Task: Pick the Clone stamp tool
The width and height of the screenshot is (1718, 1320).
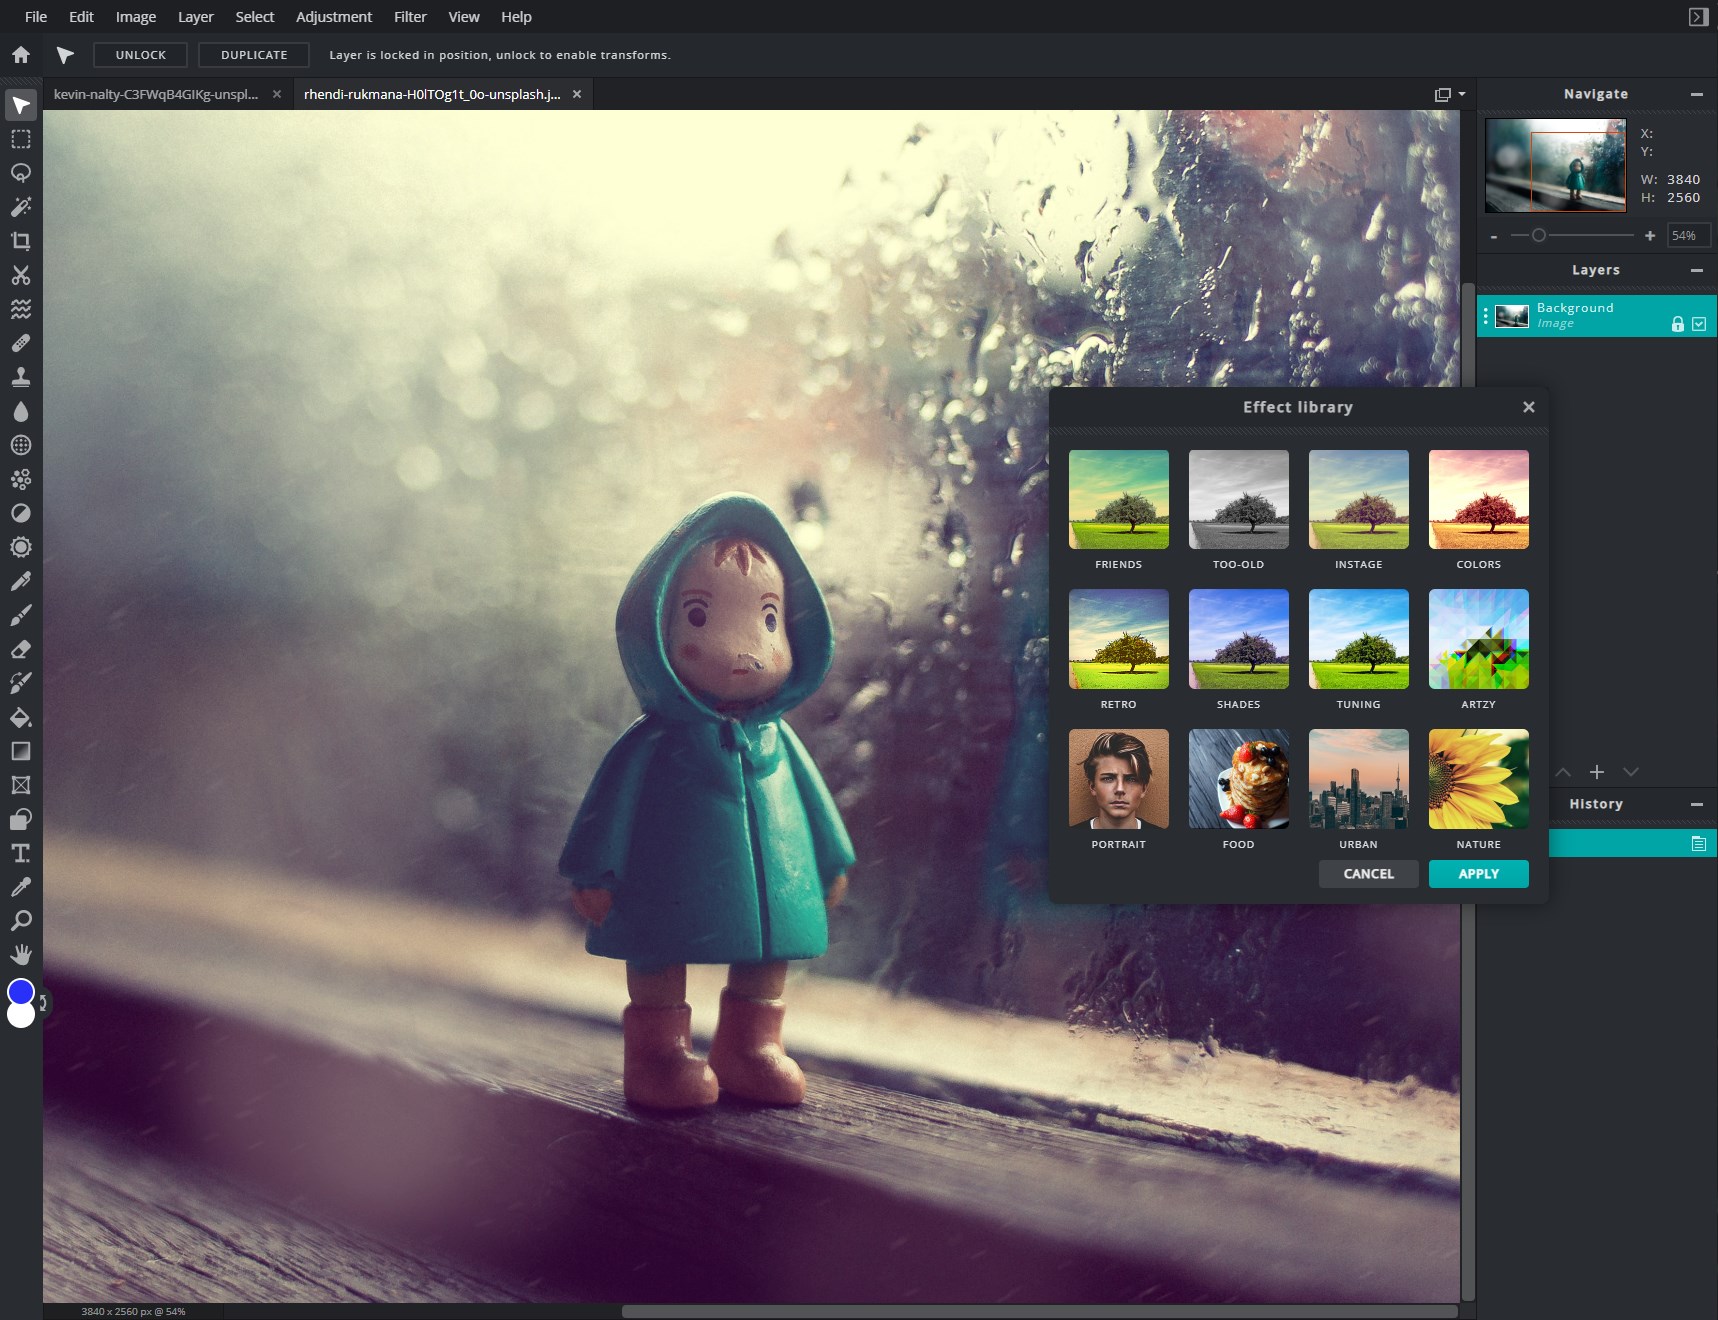Action: pos(20,377)
